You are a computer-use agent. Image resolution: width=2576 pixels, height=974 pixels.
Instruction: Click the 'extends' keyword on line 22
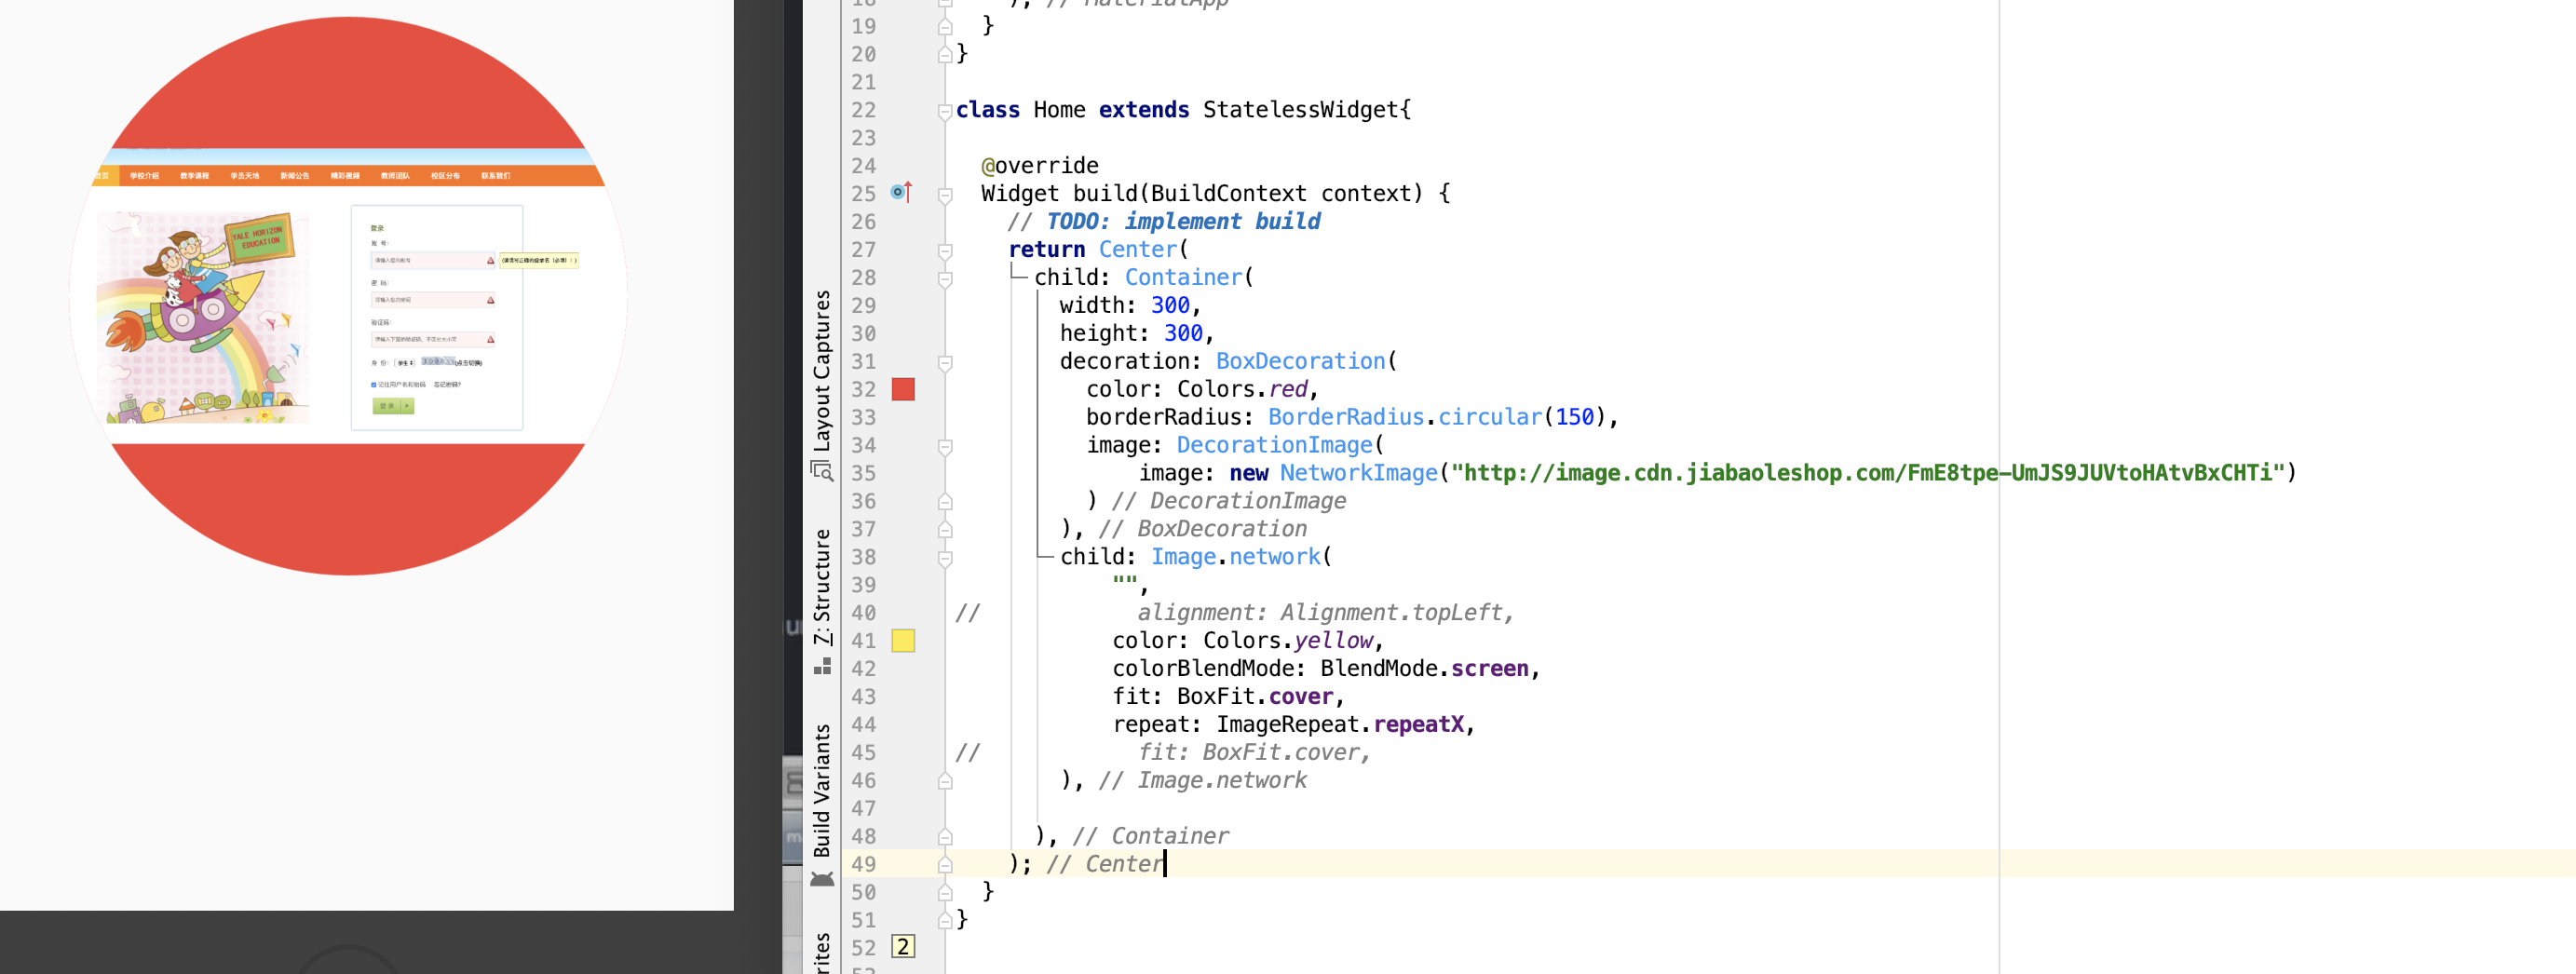pyautogui.click(x=1144, y=110)
